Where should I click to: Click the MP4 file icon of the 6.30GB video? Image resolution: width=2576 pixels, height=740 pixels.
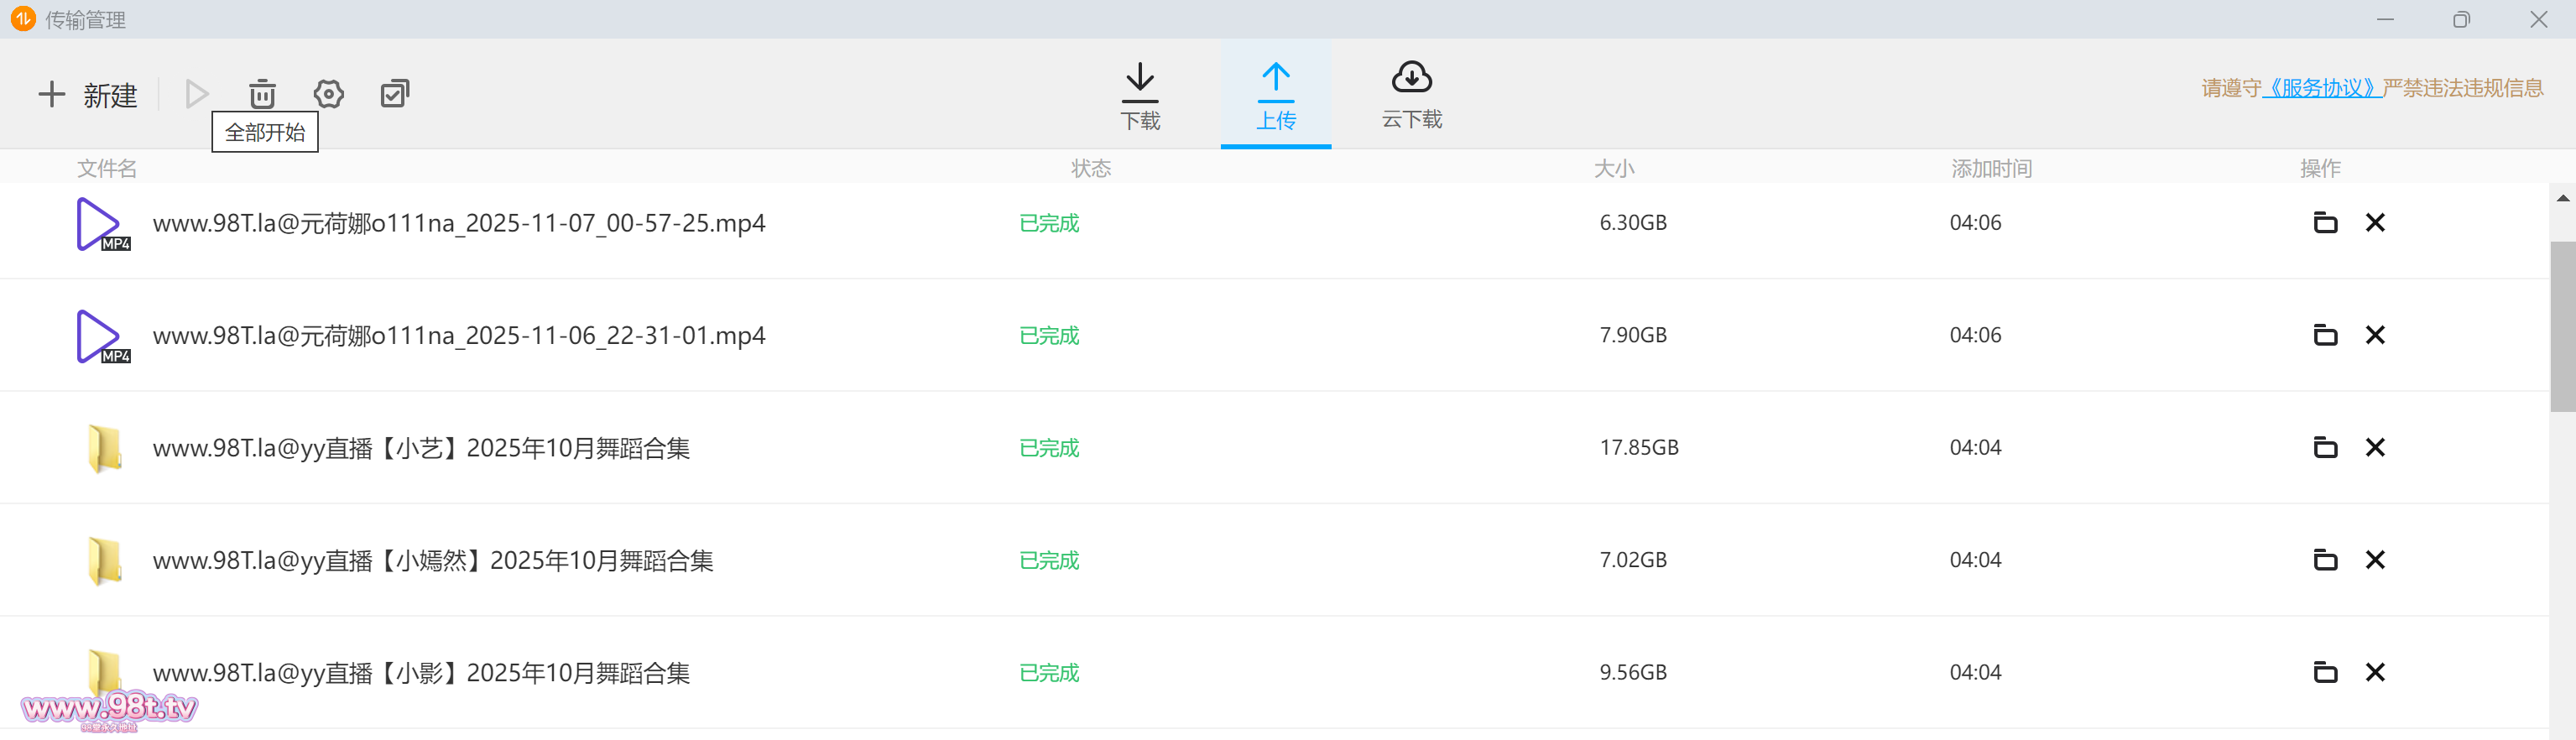101,224
